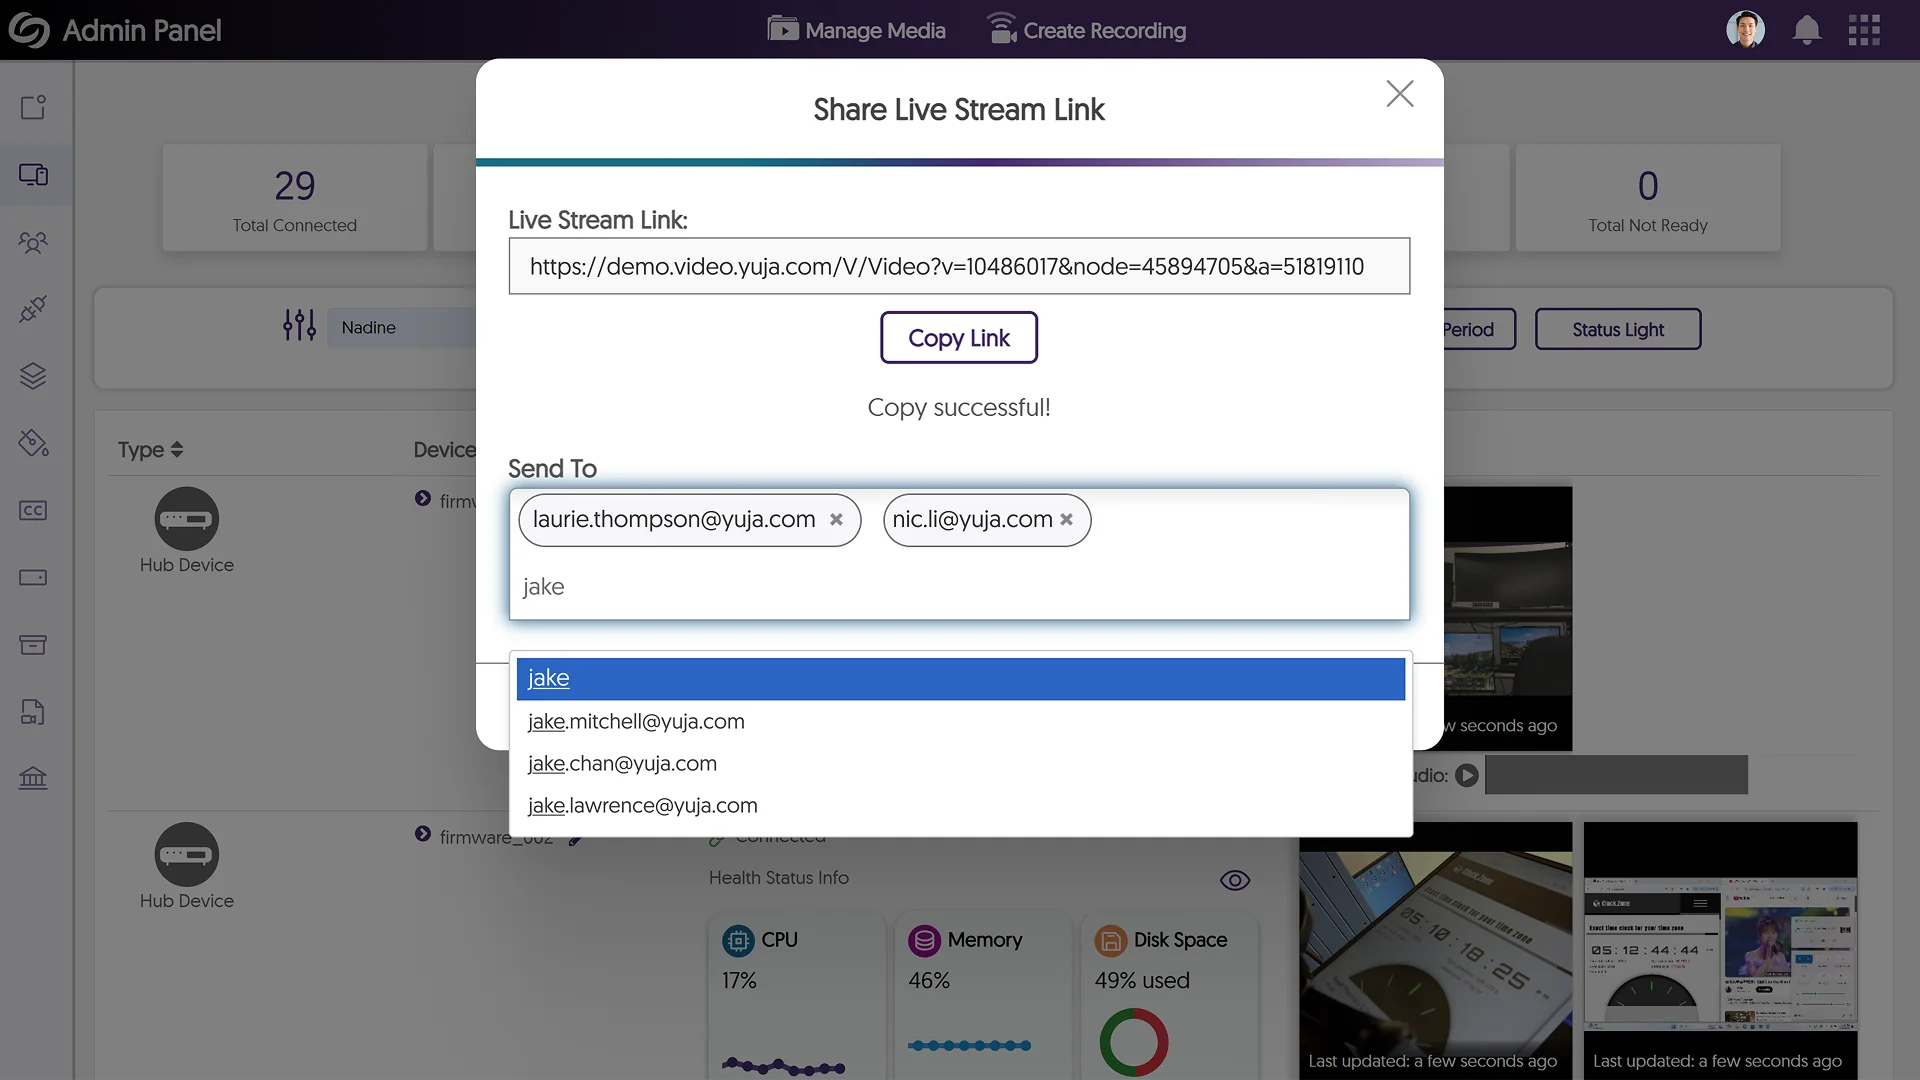Click the notification bell icon
This screenshot has width=1920, height=1080.
pyautogui.click(x=1806, y=30)
